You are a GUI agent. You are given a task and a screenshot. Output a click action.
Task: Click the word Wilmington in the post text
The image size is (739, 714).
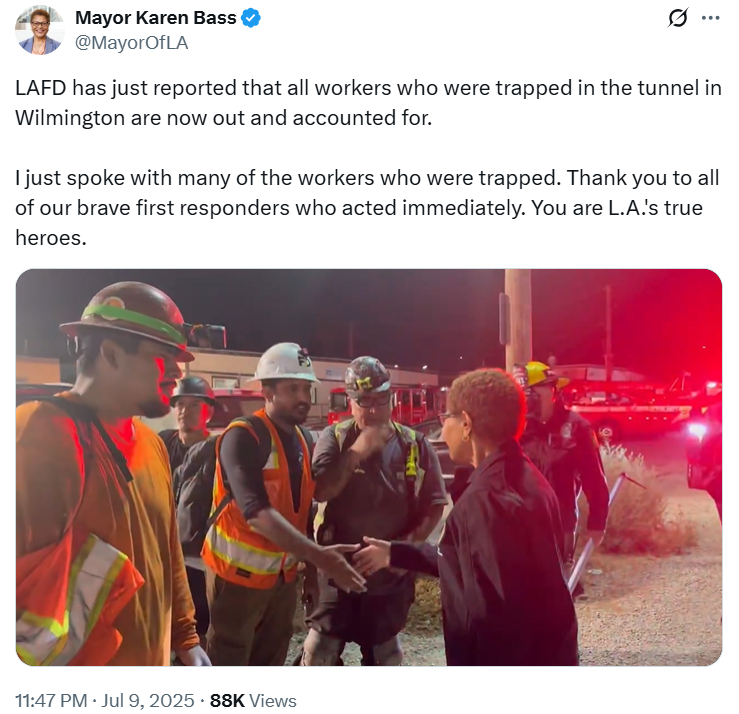(x=70, y=118)
